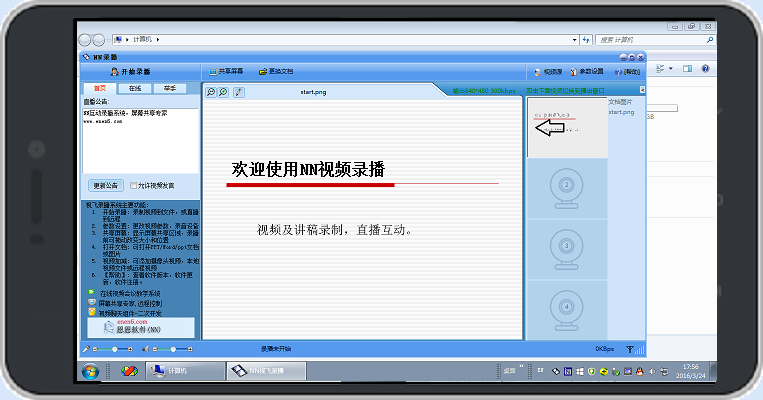
Task: Click the green shield tray icon
Action: (592, 371)
